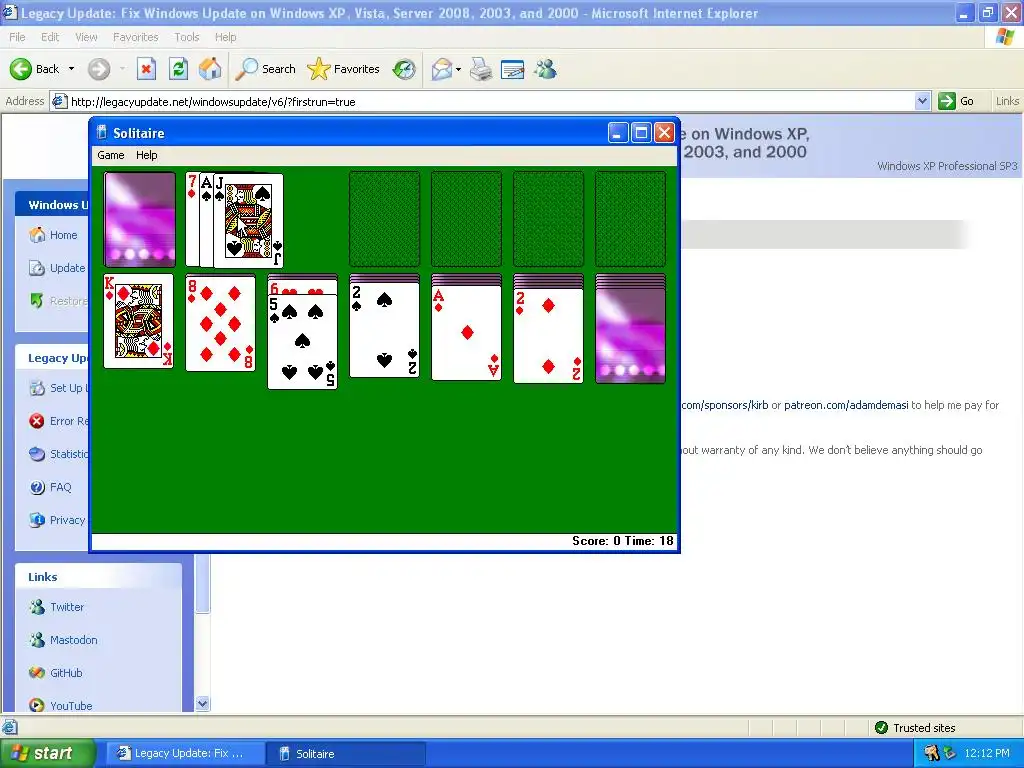Click the Set Up sidebar link
The image size is (1024, 768).
click(x=57, y=388)
